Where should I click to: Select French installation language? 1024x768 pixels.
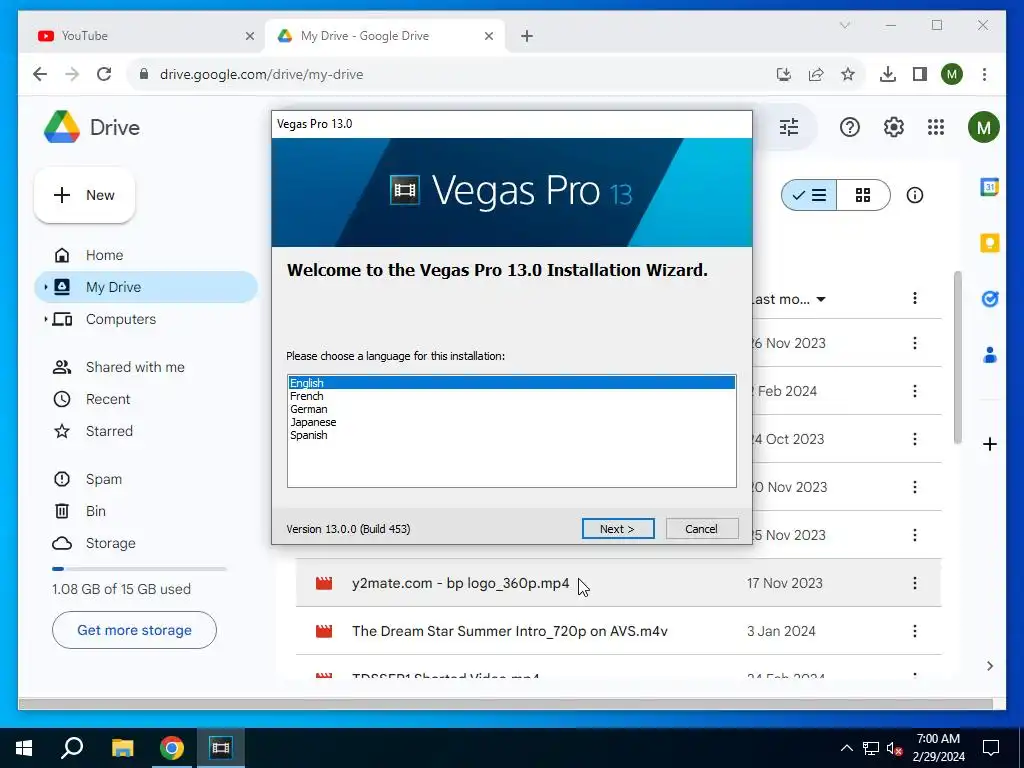(511, 396)
